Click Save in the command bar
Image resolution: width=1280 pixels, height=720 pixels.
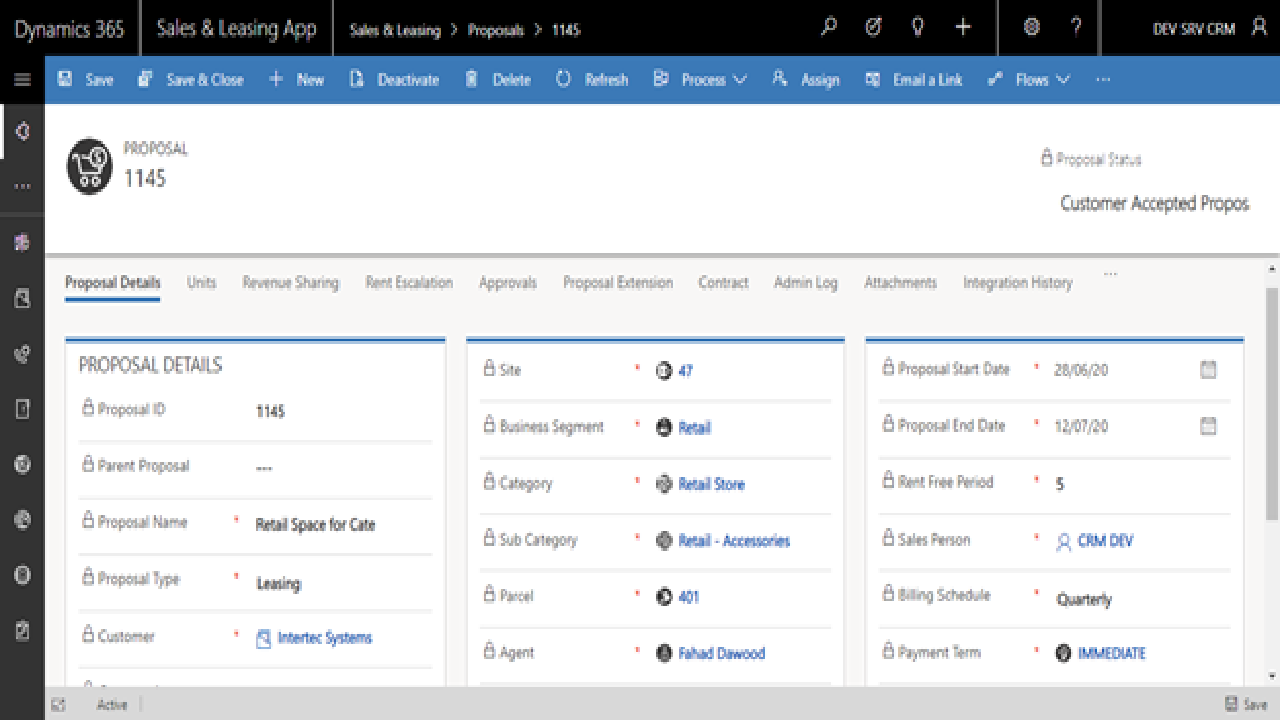coord(85,80)
